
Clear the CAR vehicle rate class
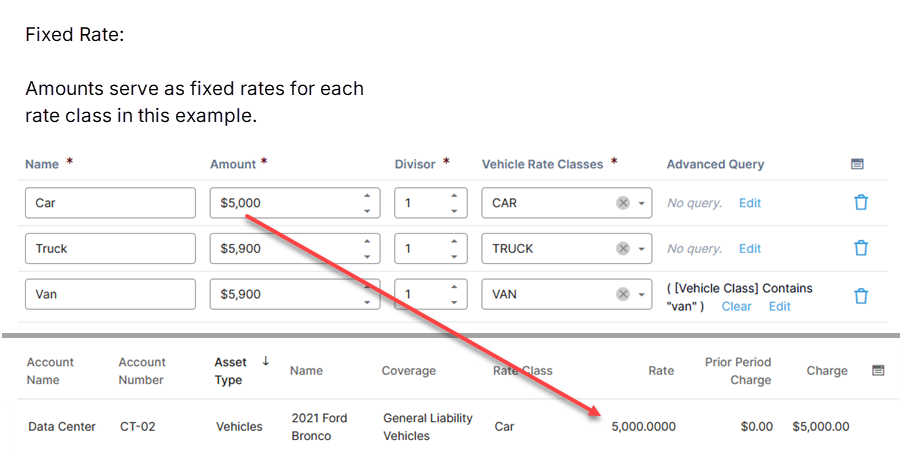(623, 203)
